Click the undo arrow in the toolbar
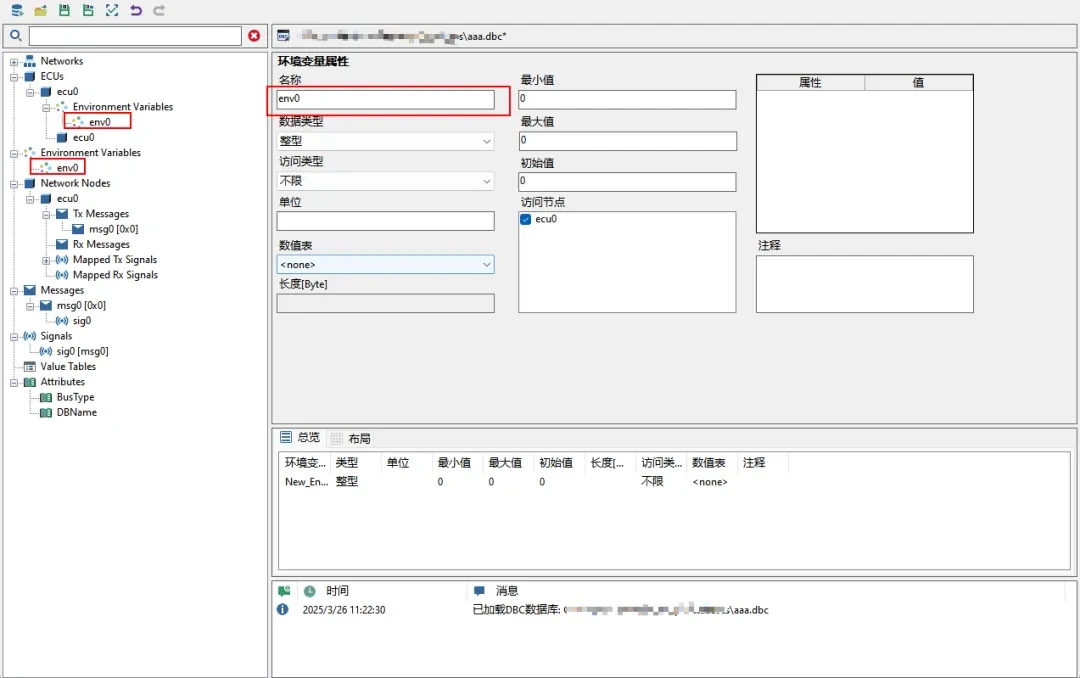 pos(136,10)
